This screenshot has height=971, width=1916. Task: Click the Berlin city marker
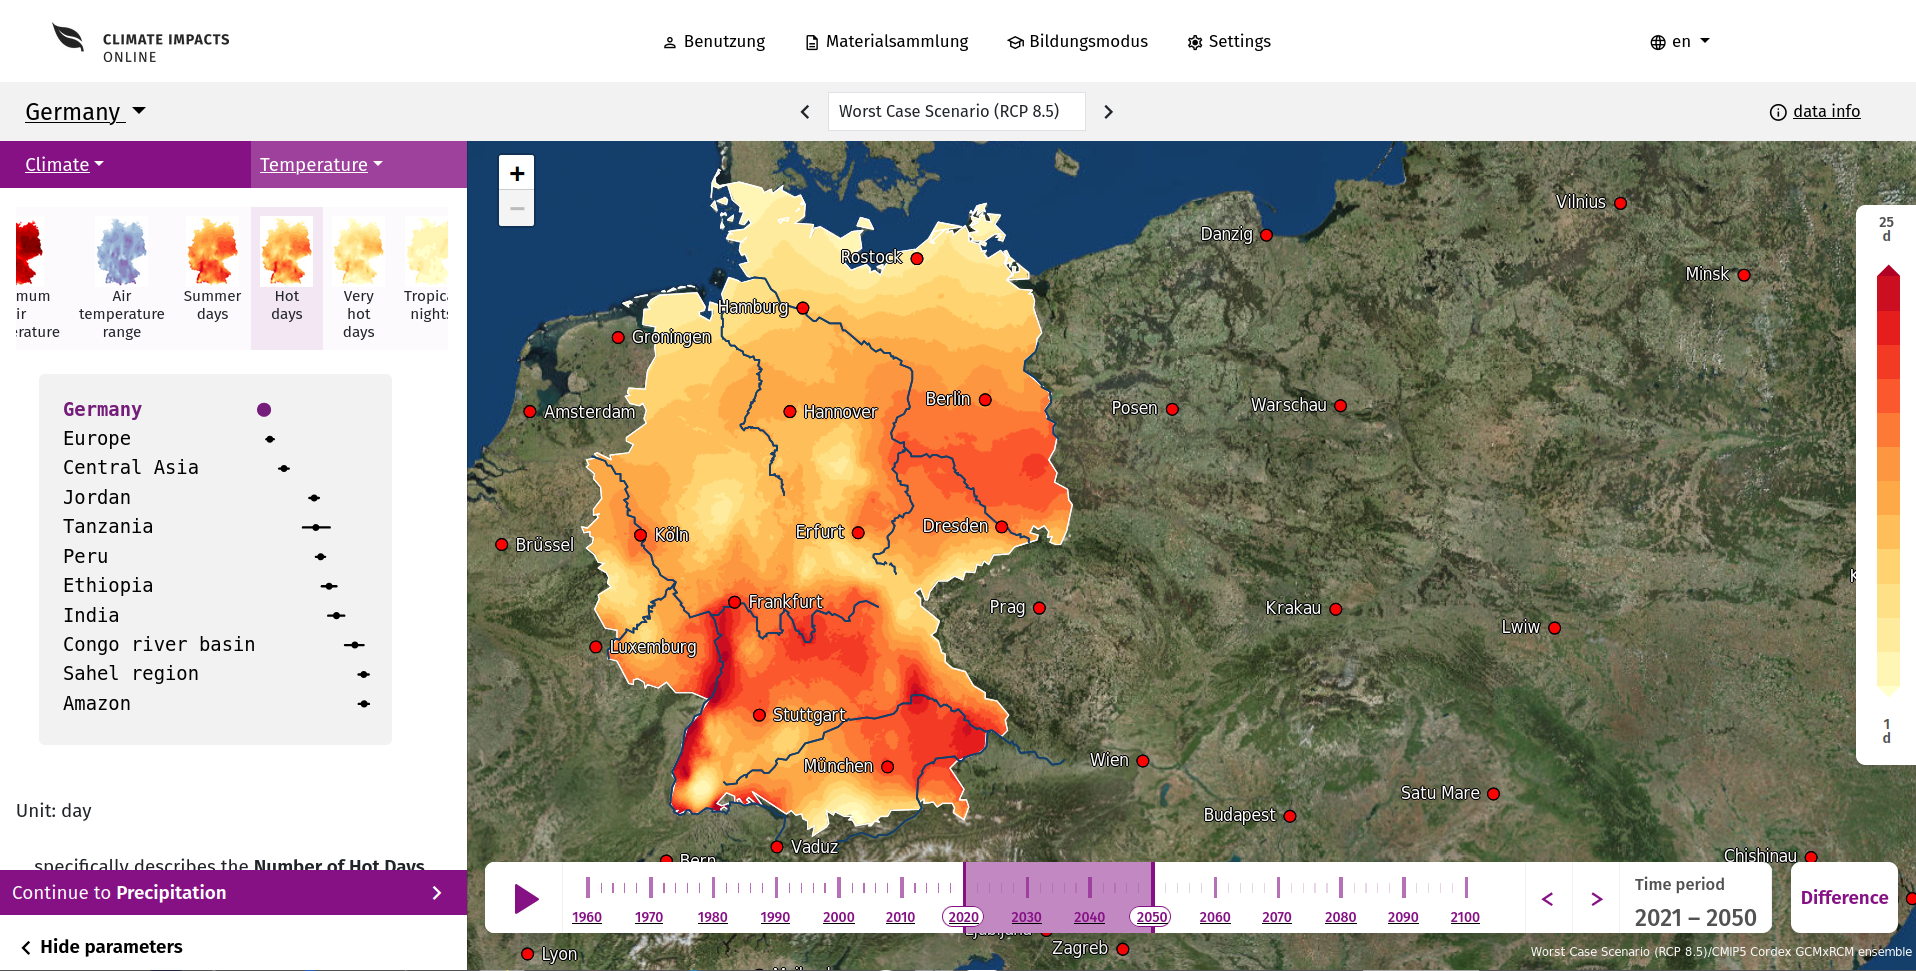pyautogui.click(x=985, y=400)
